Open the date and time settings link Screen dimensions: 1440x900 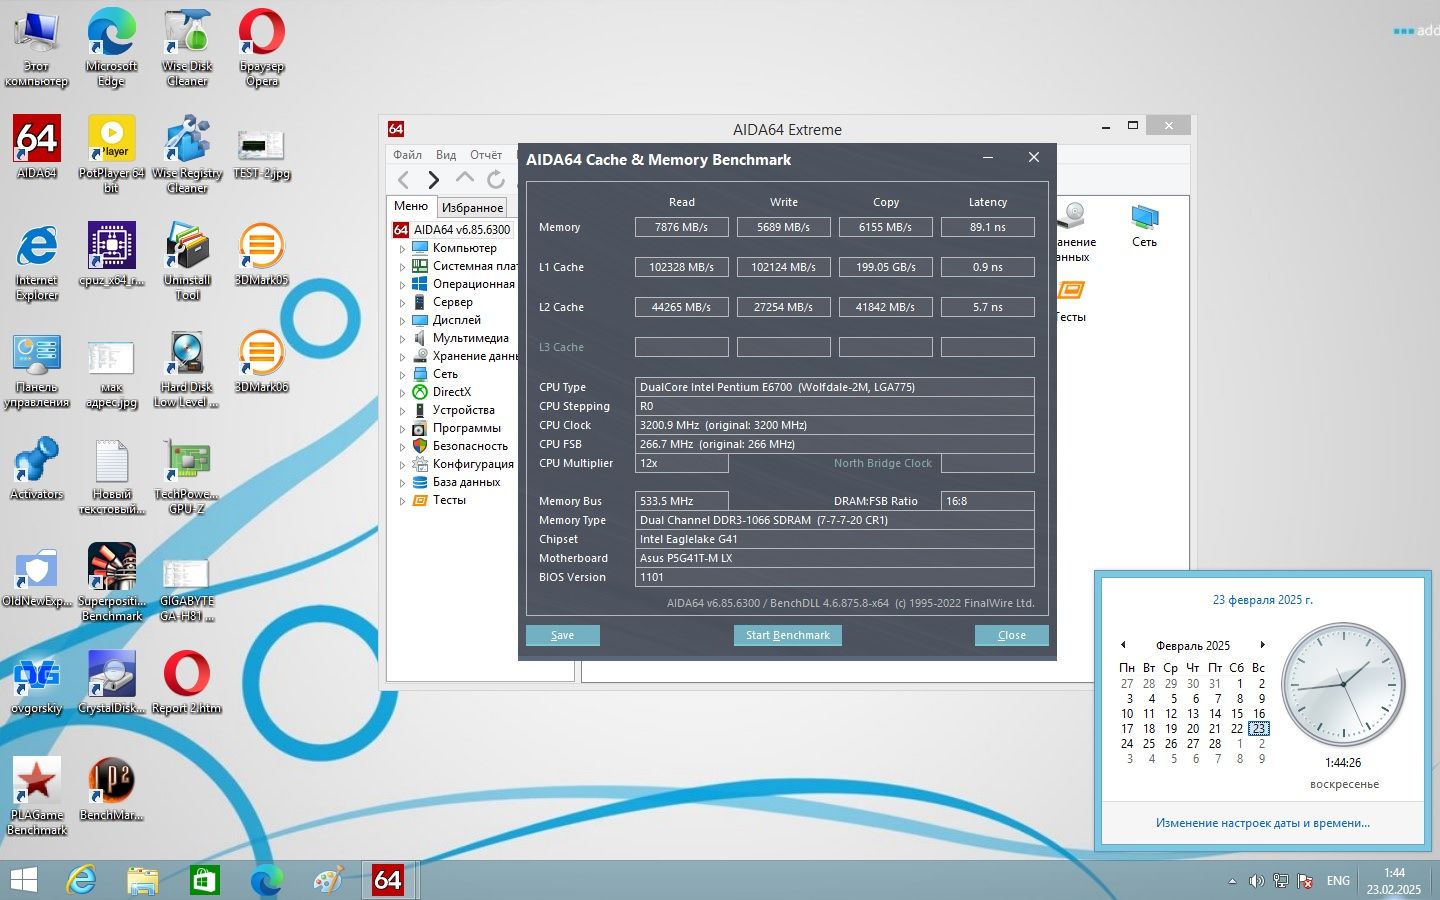click(1263, 823)
